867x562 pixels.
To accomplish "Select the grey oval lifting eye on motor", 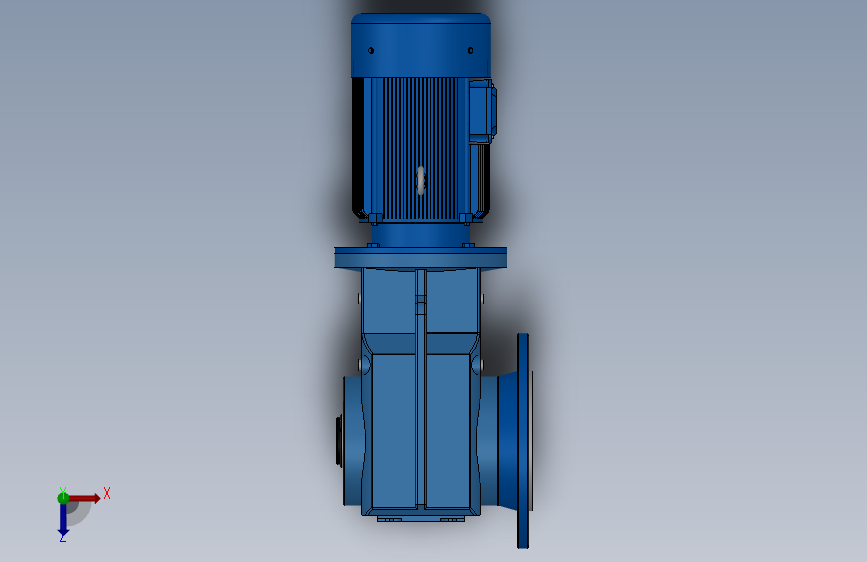I will tap(421, 180).
